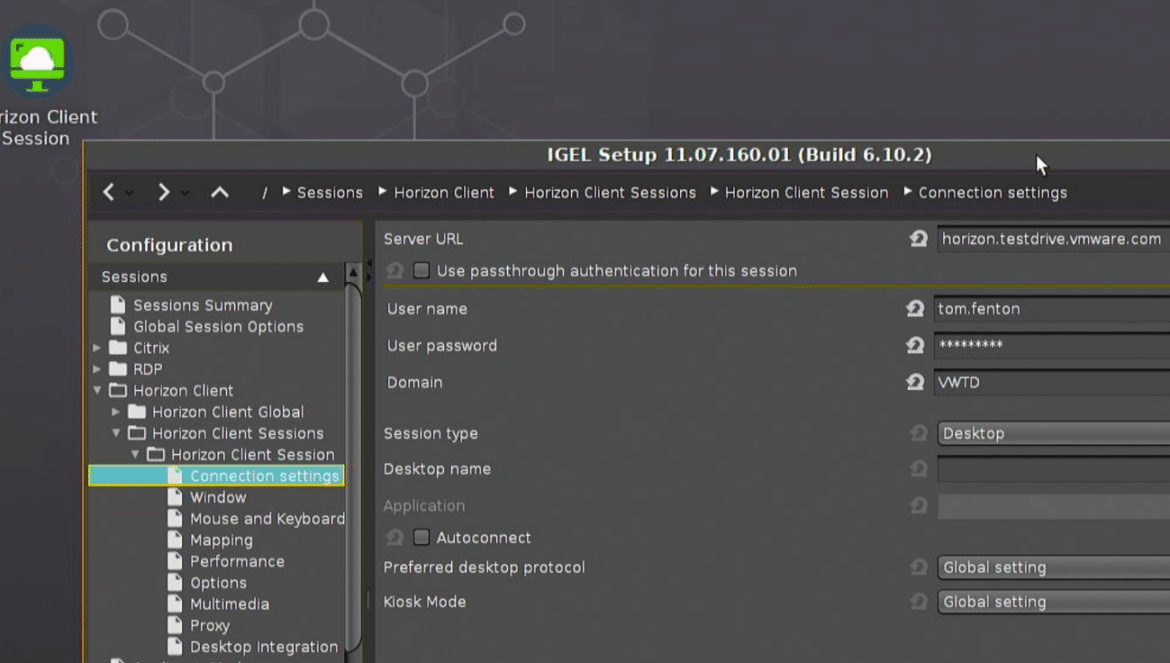1170x663 pixels.
Task: Click the Horizon Client Sessions breadcrumb
Action: (x=610, y=192)
